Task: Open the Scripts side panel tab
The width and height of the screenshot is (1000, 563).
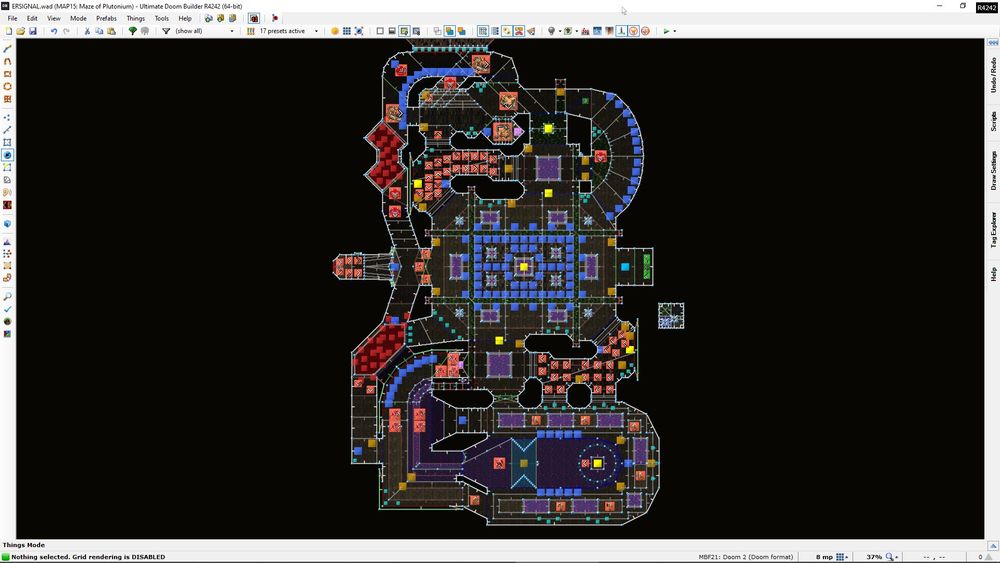Action: tap(993, 121)
